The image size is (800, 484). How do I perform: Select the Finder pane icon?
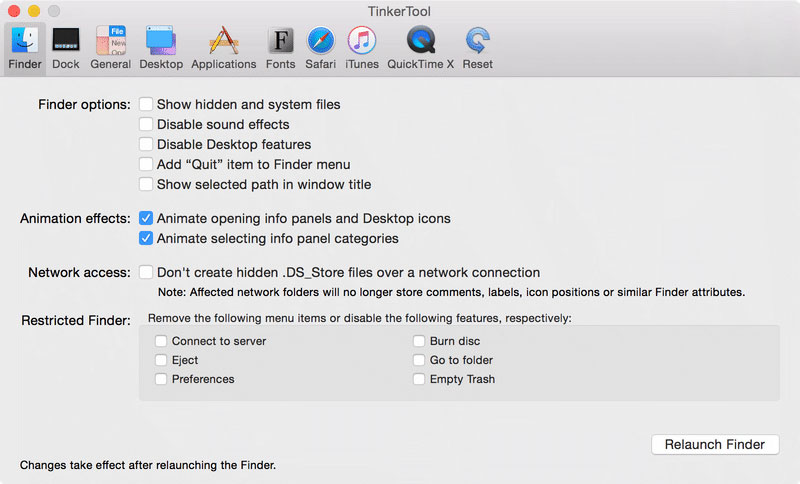click(x=25, y=41)
